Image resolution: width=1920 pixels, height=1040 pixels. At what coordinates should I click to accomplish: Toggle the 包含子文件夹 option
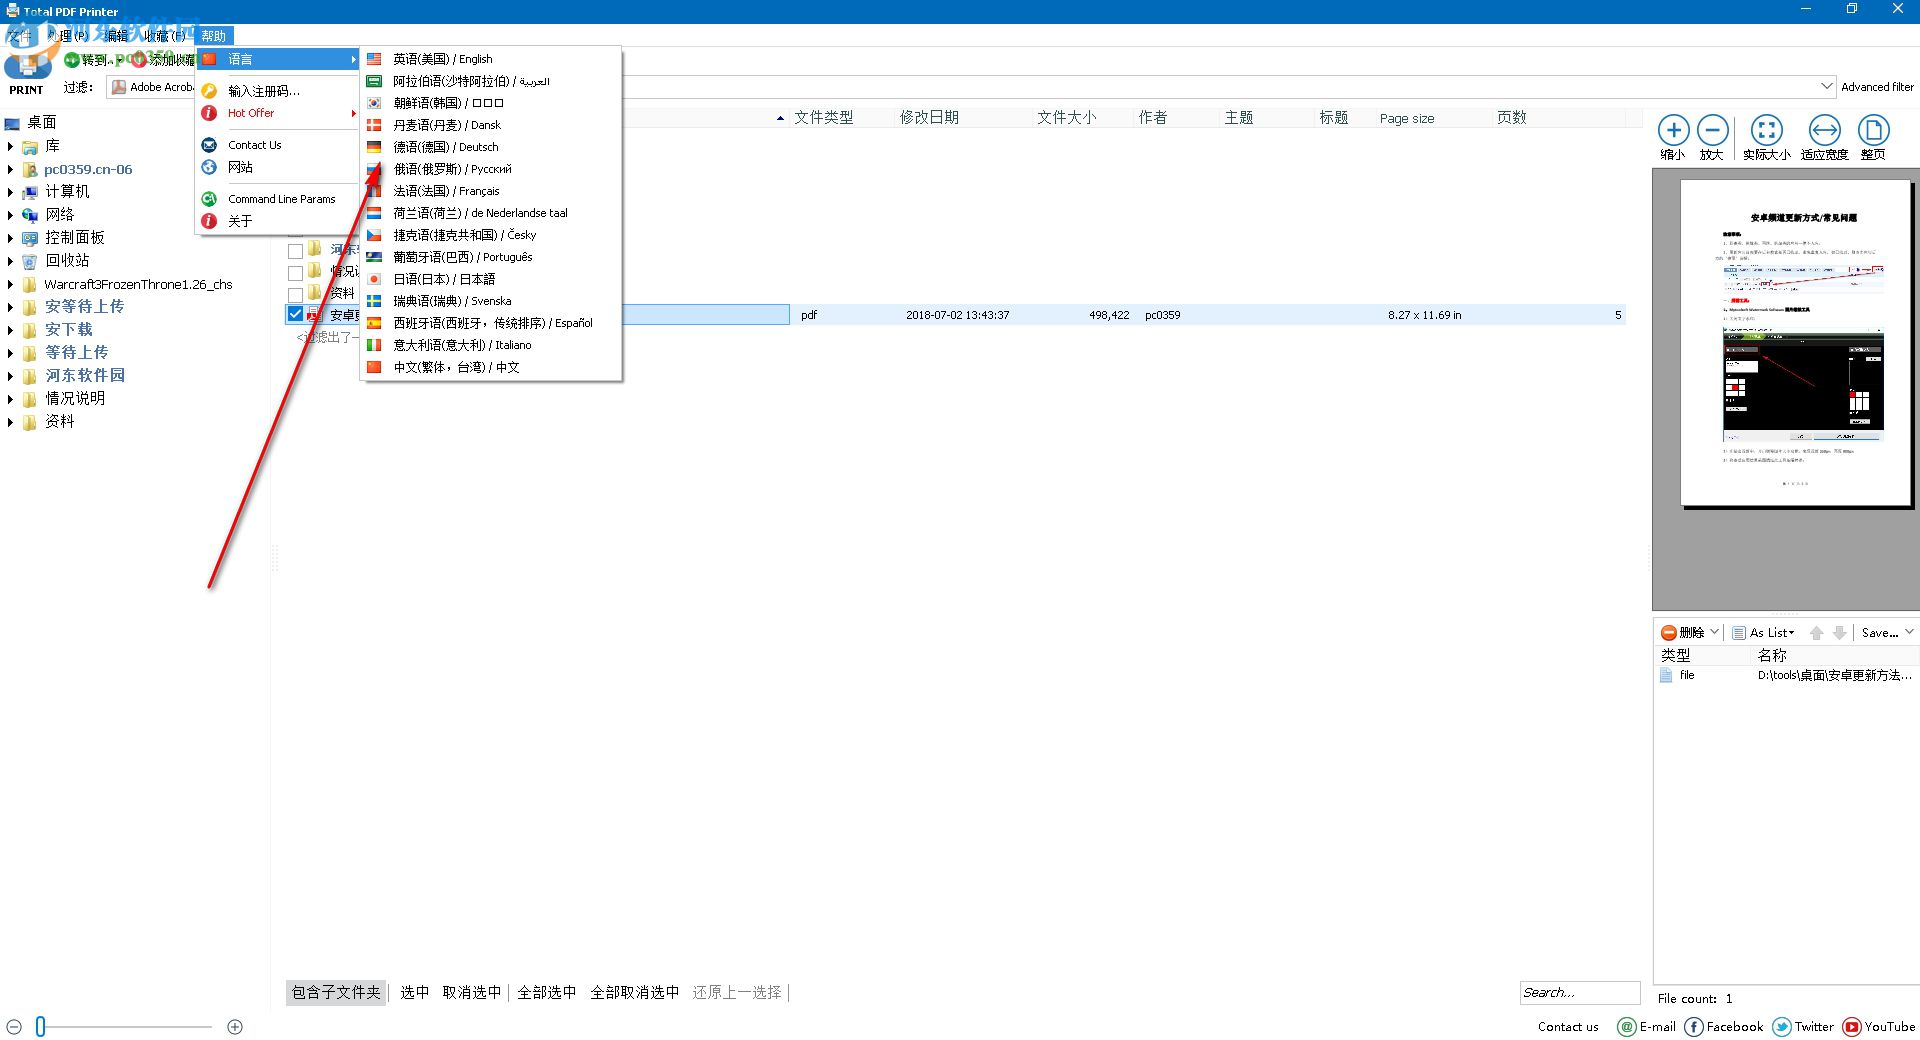335,992
